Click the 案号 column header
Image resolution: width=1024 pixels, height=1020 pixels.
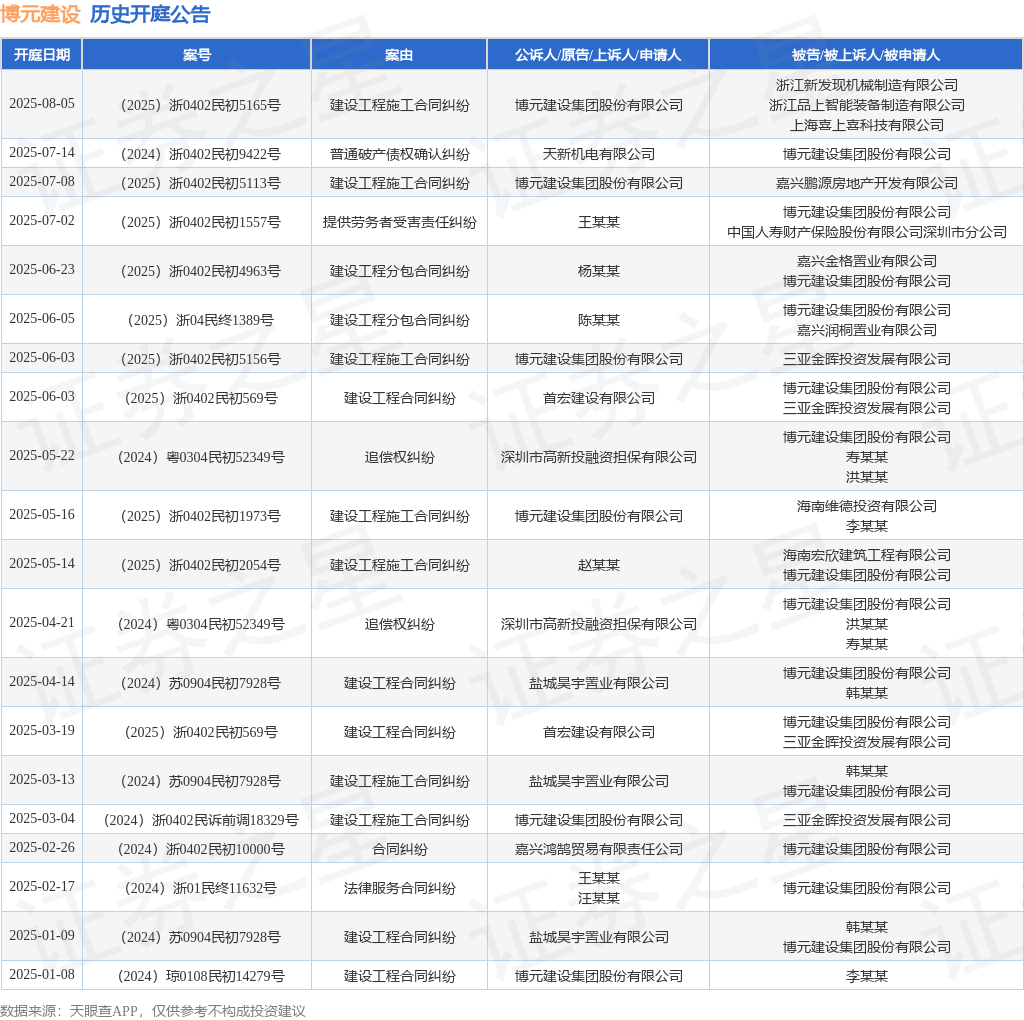point(197,55)
